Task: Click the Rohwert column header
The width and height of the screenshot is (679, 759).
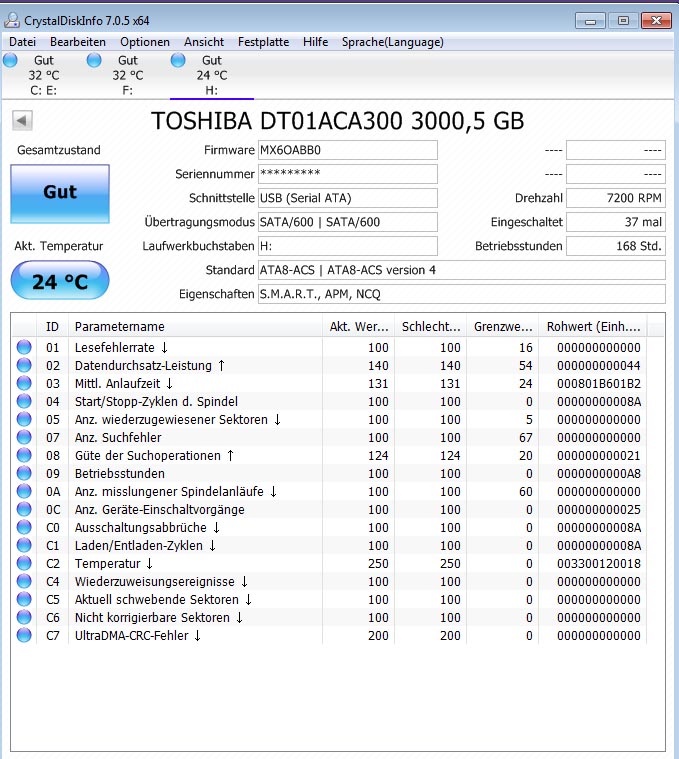Action: (x=593, y=327)
